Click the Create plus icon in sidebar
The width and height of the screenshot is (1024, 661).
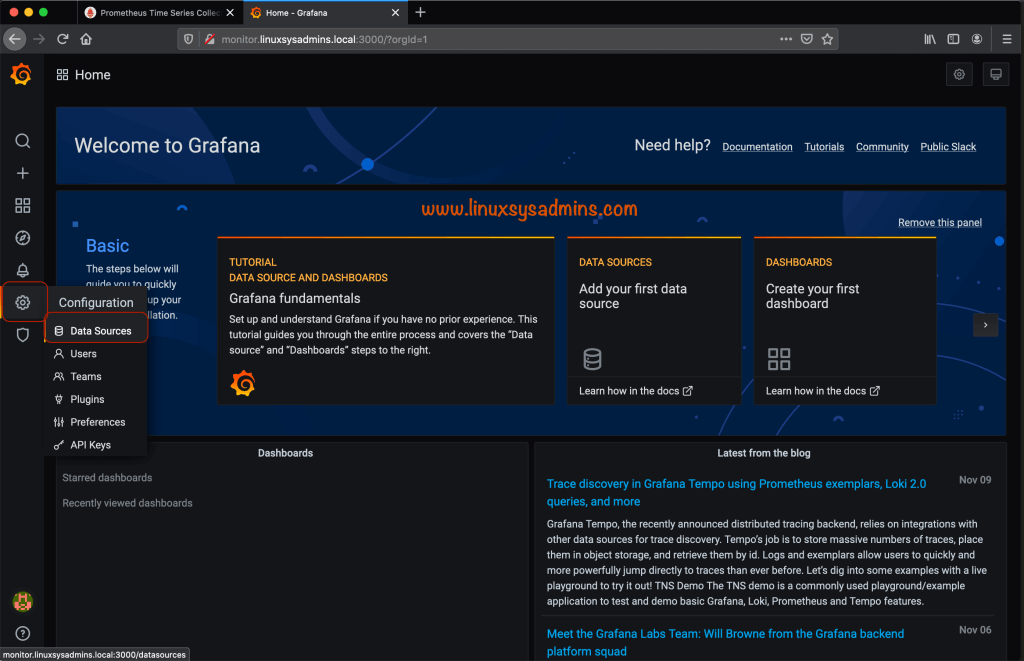click(x=22, y=173)
